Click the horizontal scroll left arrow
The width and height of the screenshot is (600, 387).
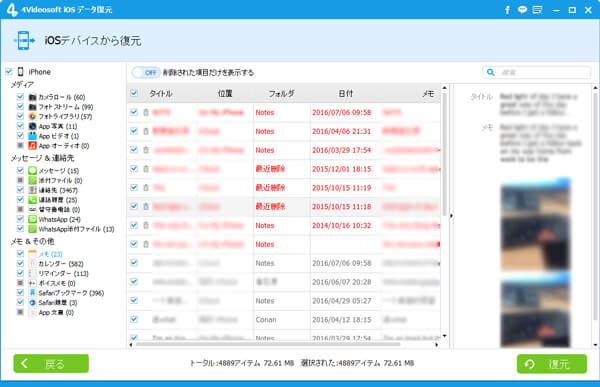131,345
